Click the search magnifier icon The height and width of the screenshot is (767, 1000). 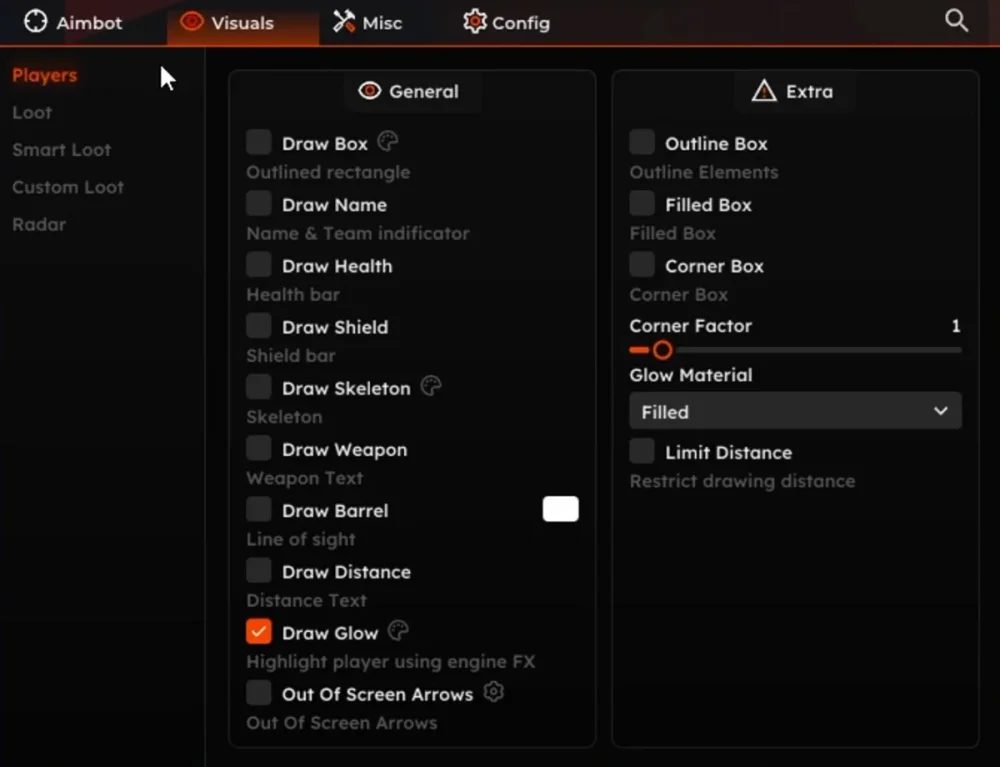tap(956, 21)
